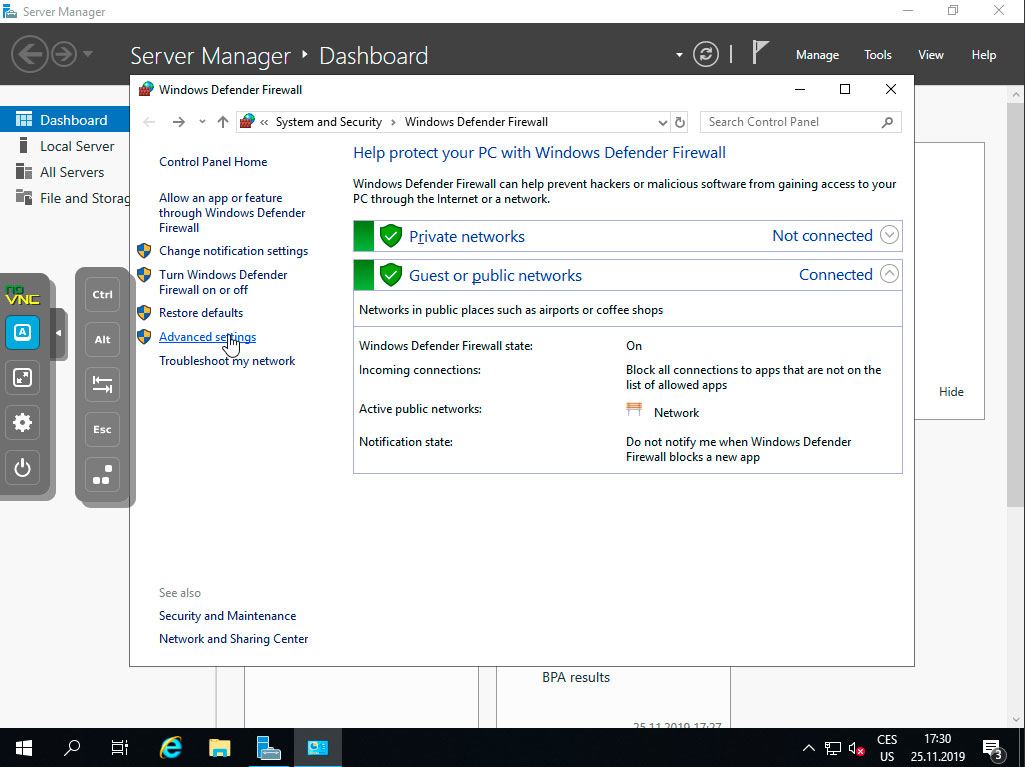This screenshot has width=1025, height=767.
Task: Send Tab key from noVNC extra keys
Action: (x=101, y=384)
